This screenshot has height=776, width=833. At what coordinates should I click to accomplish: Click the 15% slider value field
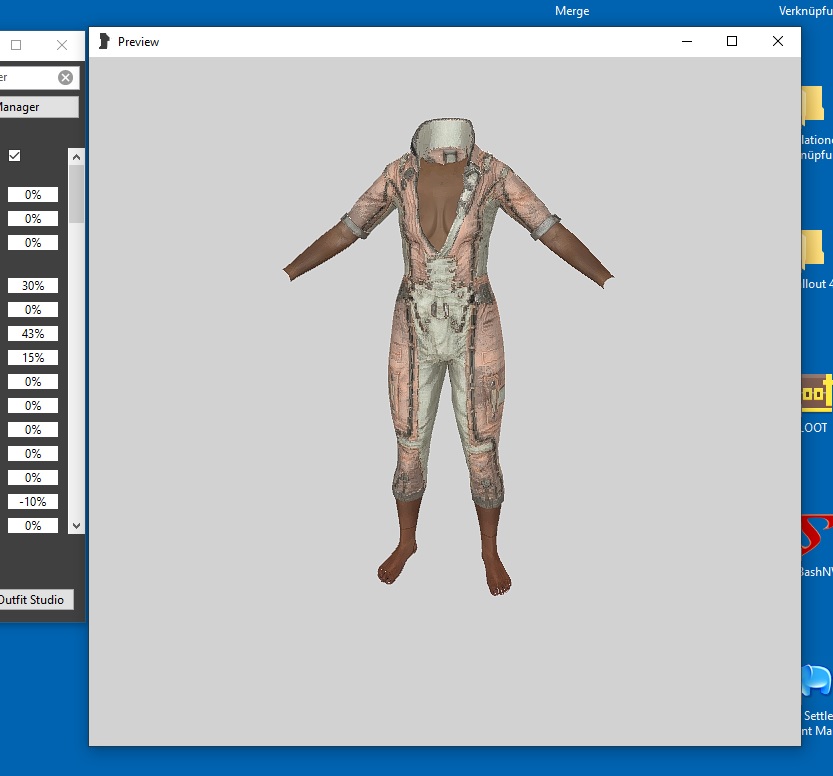(32, 357)
